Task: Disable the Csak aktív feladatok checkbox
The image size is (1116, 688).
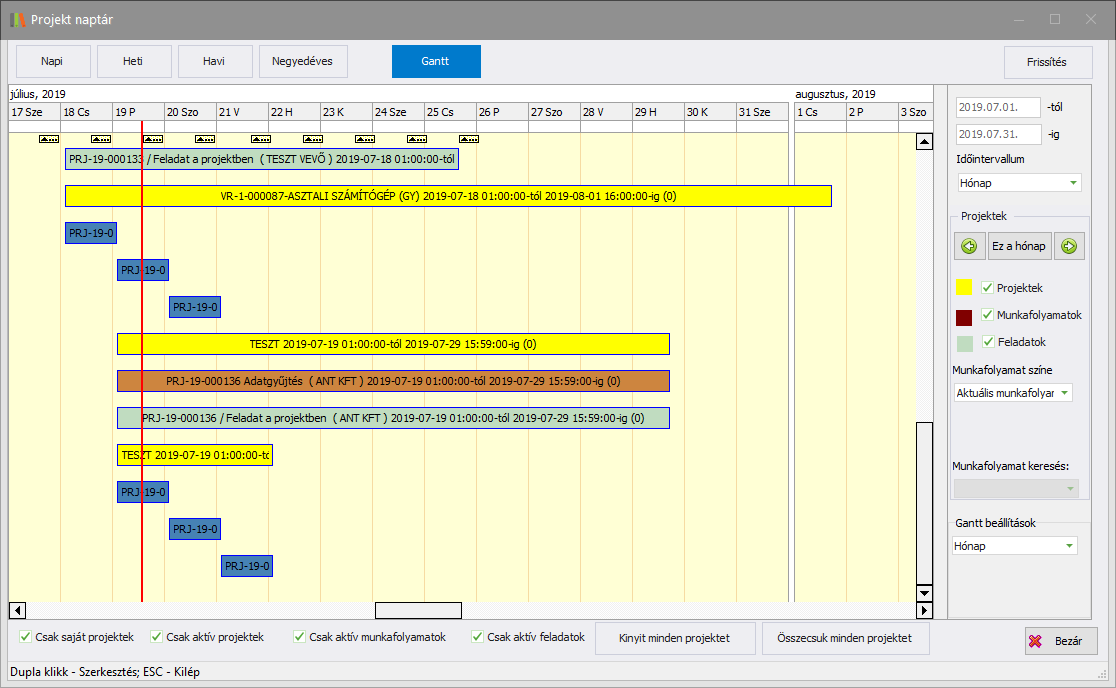Action: click(x=477, y=636)
